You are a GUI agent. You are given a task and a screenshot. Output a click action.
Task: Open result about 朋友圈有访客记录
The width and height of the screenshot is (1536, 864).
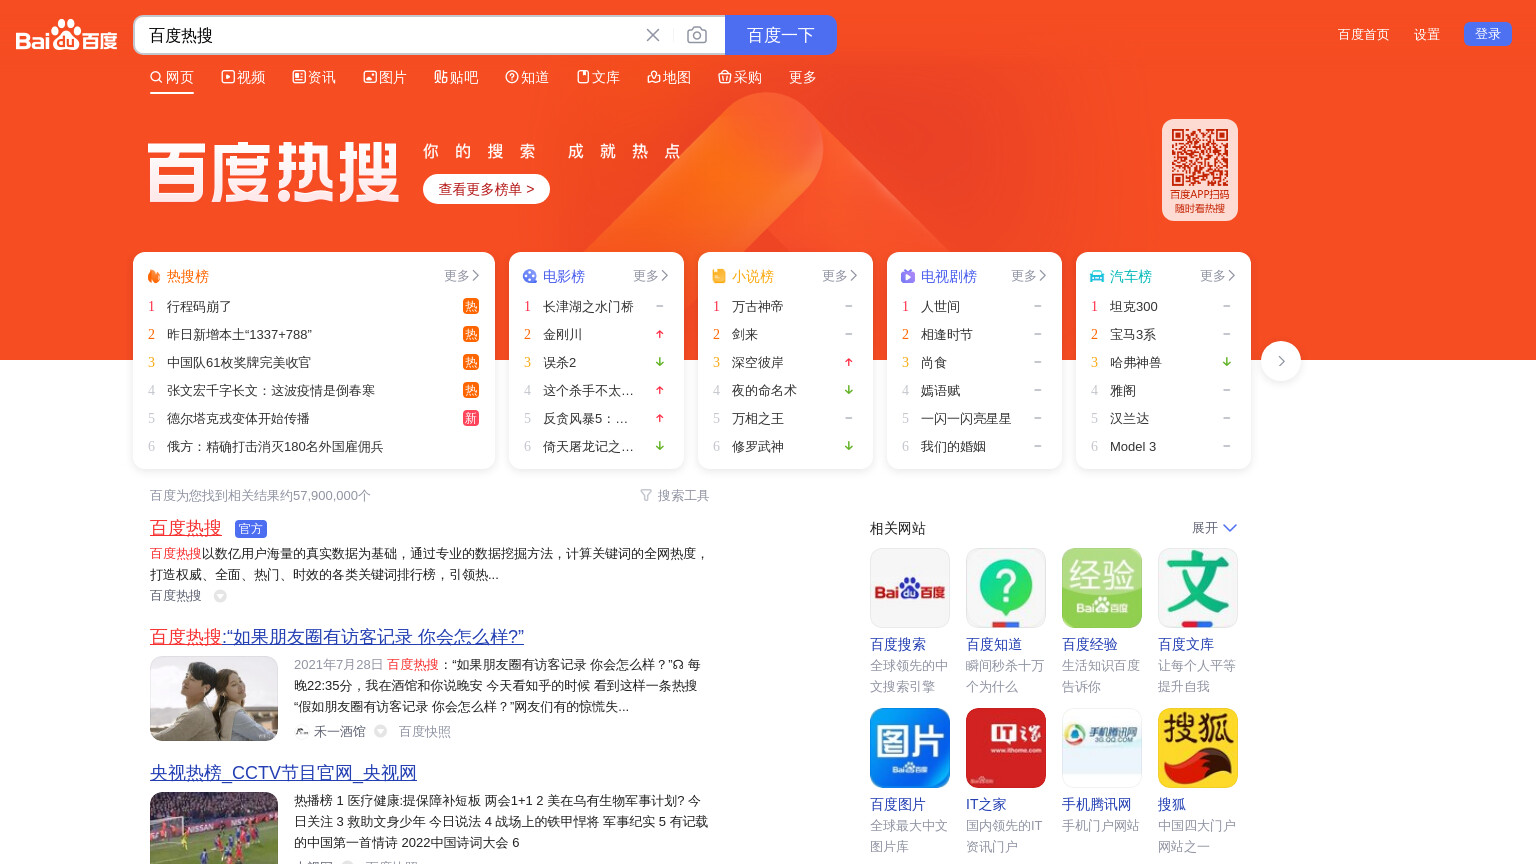pos(337,636)
